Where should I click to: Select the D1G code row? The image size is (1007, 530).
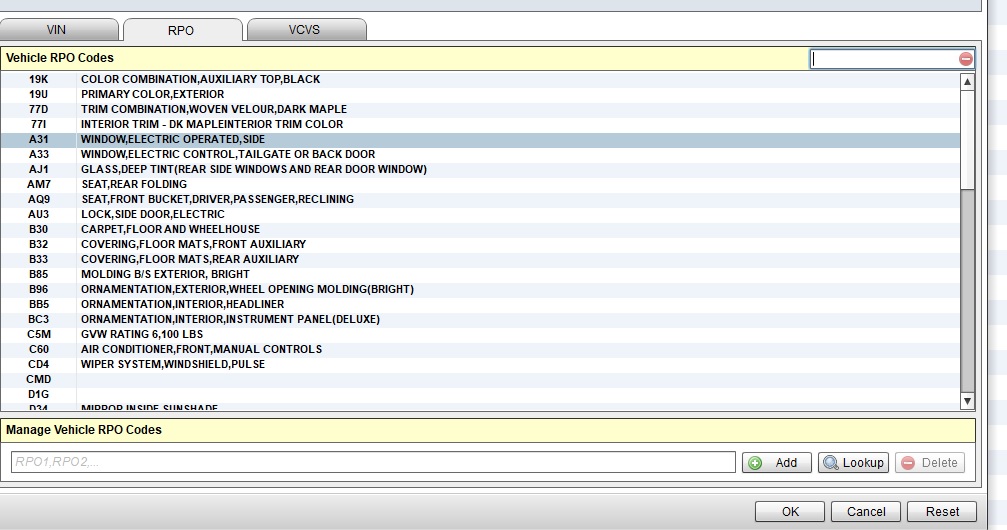[x=480, y=394]
